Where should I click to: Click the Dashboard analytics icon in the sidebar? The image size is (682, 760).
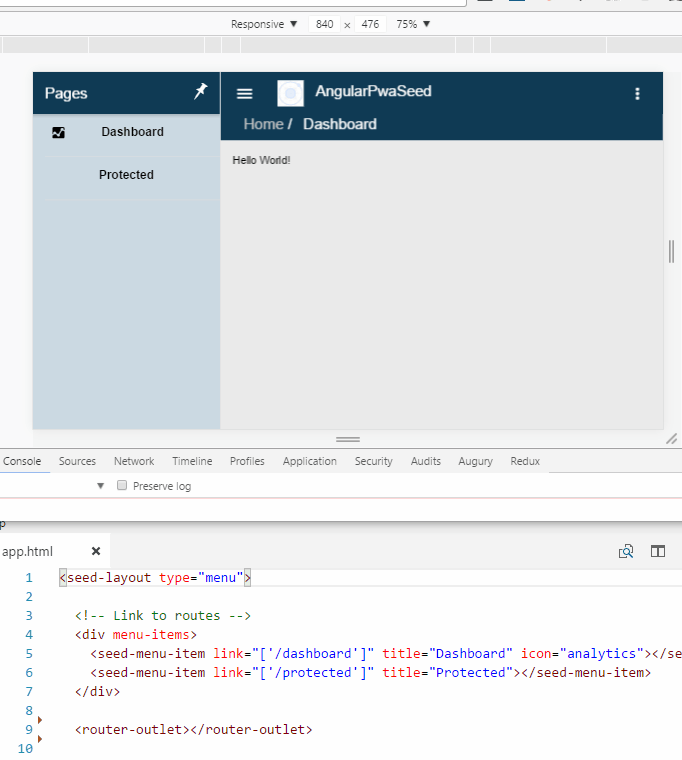[58, 132]
